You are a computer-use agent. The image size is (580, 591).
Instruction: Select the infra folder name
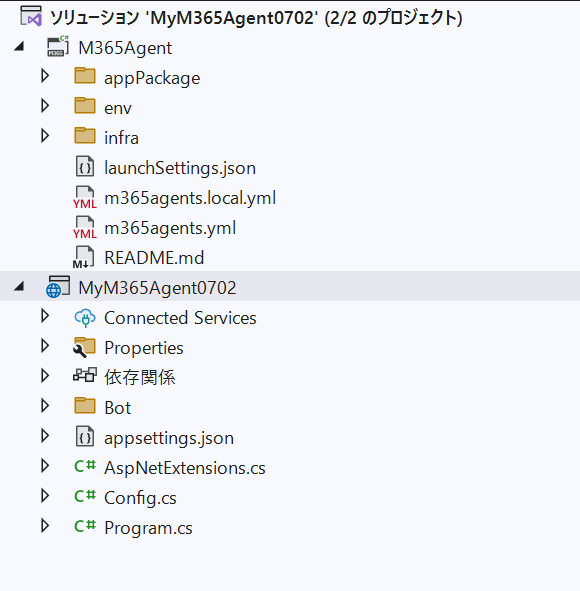[121, 138]
